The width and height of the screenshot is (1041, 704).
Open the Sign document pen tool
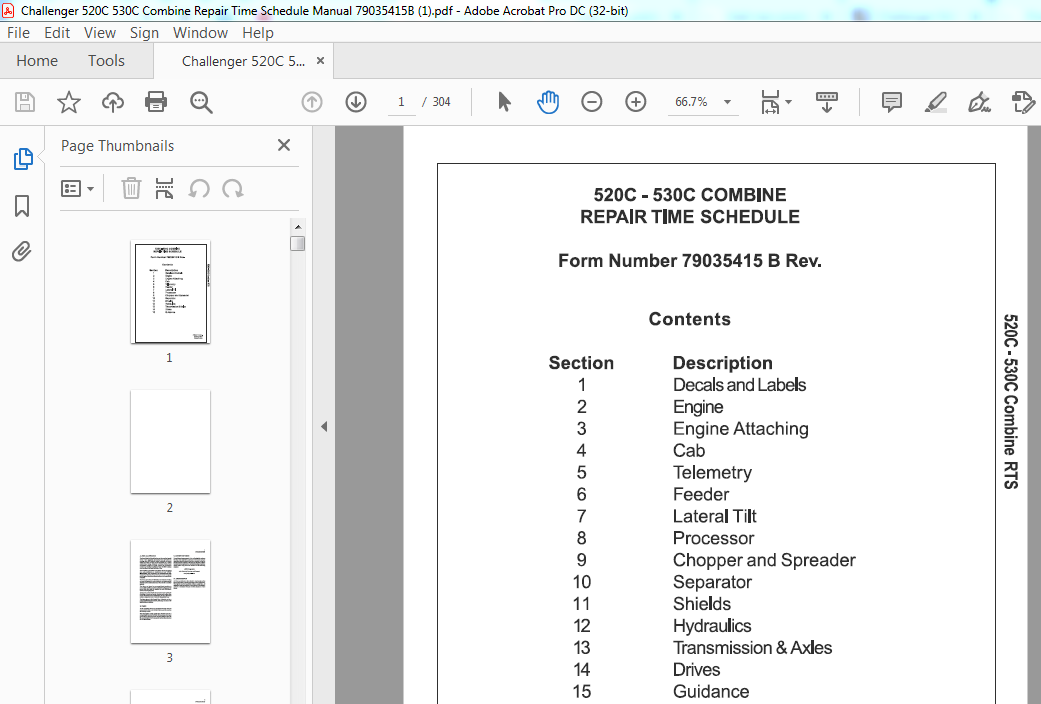979,102
